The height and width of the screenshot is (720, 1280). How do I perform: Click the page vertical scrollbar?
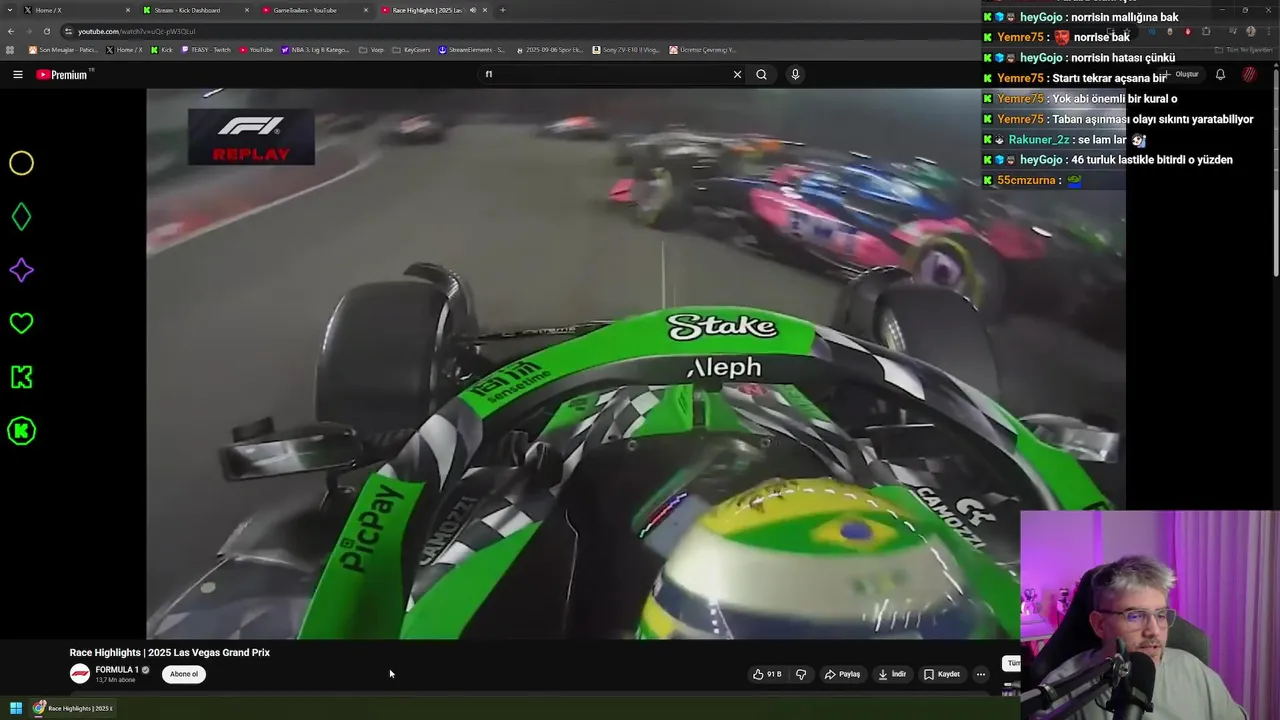(x=1275, y=170)
